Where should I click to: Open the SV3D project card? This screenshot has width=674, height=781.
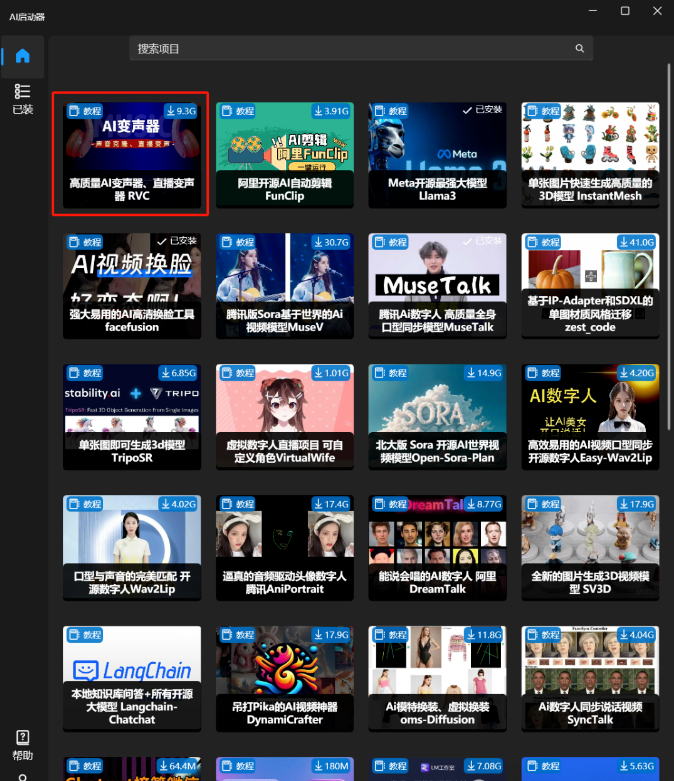[x=590, y=548]
